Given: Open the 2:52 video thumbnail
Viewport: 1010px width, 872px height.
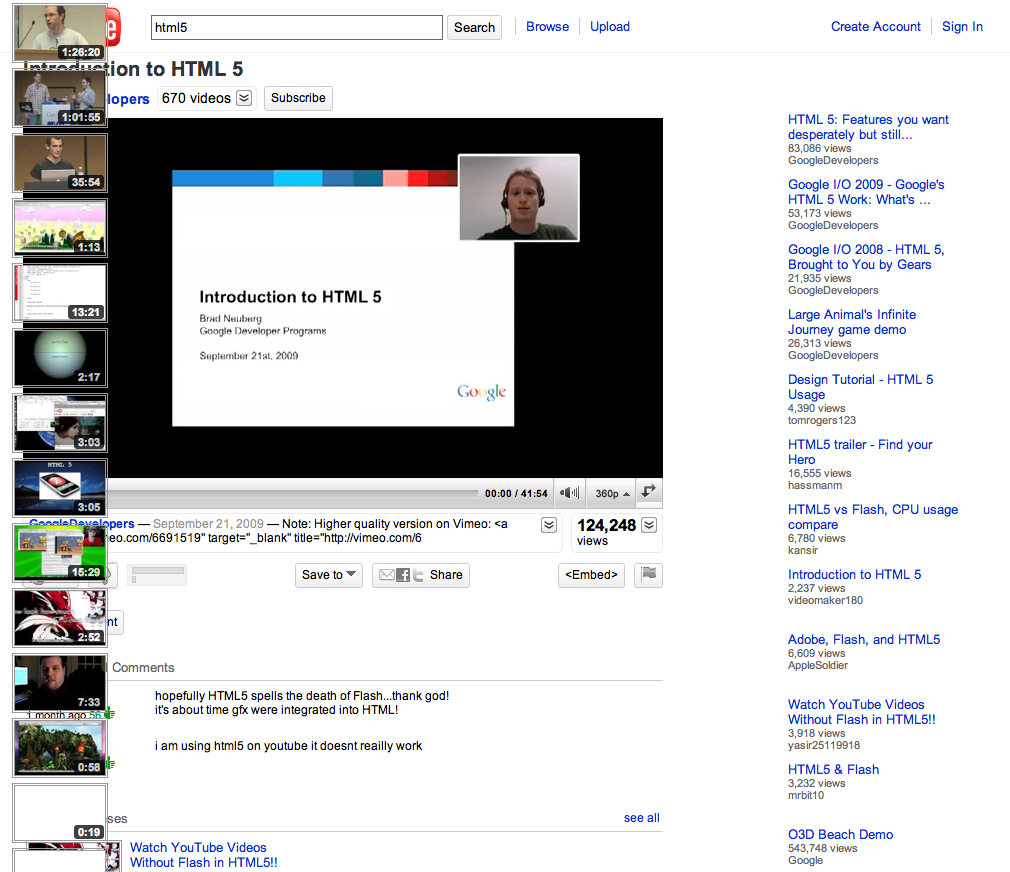Looking at the screenshot, I should [x=60, y=618].
